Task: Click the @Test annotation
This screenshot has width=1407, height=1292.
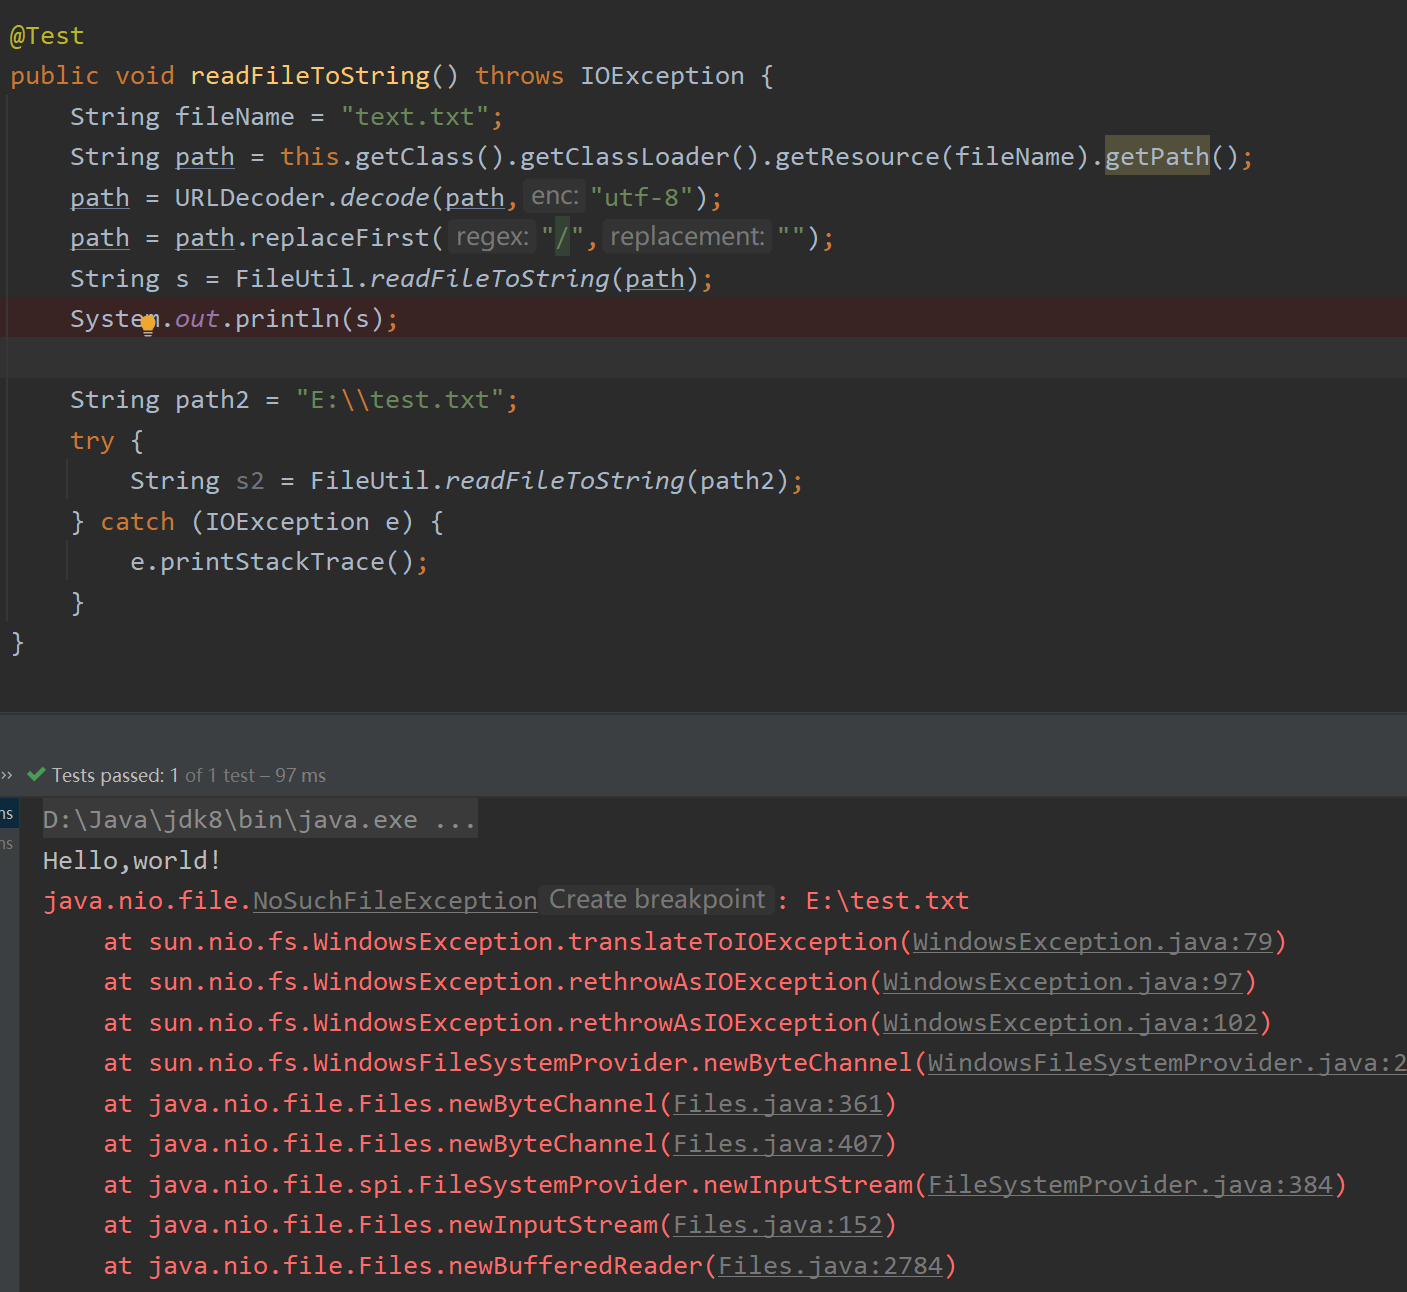Action: click(47, 36)
